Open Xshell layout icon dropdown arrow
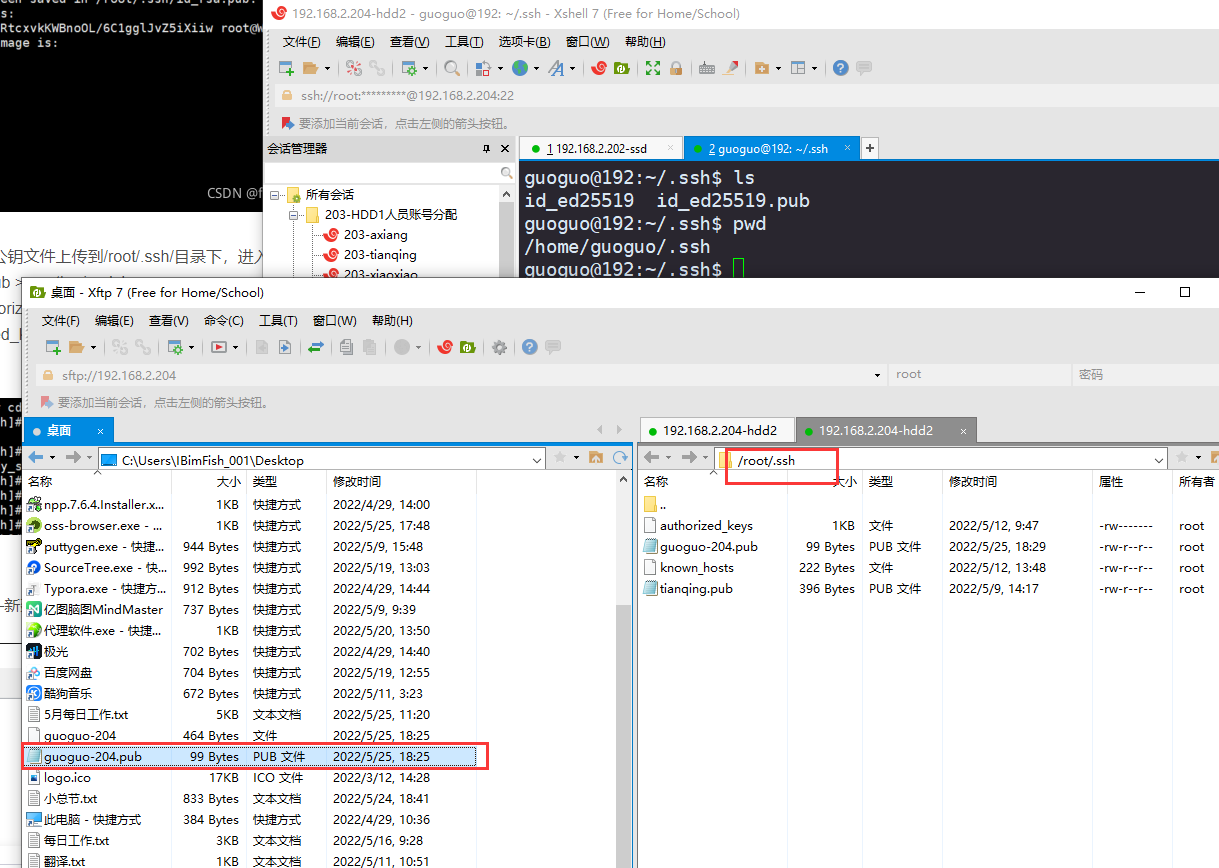The image size is (1219, 868). coord(815,68)
